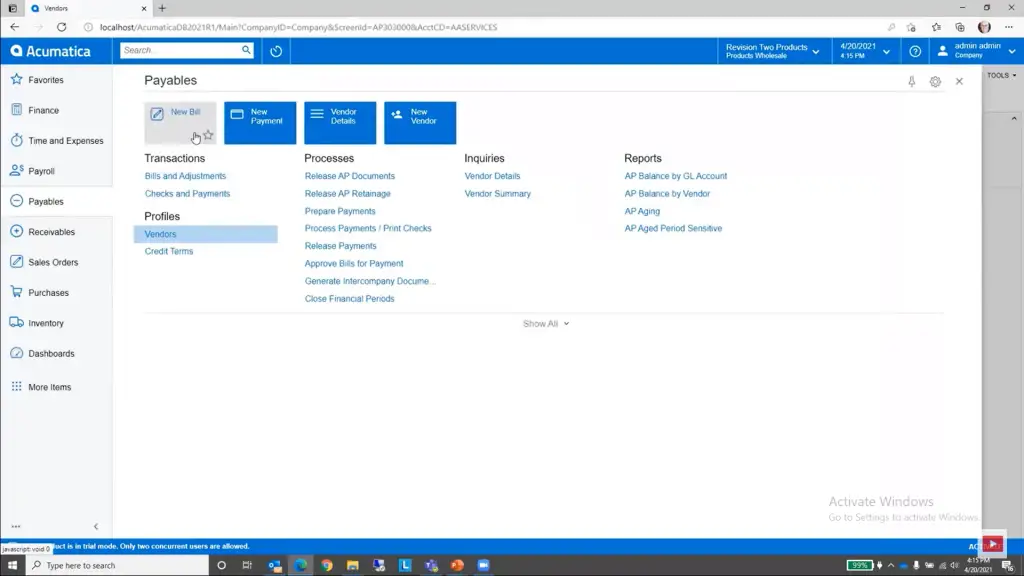Open the Favorites star in sidebar
Image resolution: width=1024 pixels, height=576 pixels.
(x=17, y=80)
